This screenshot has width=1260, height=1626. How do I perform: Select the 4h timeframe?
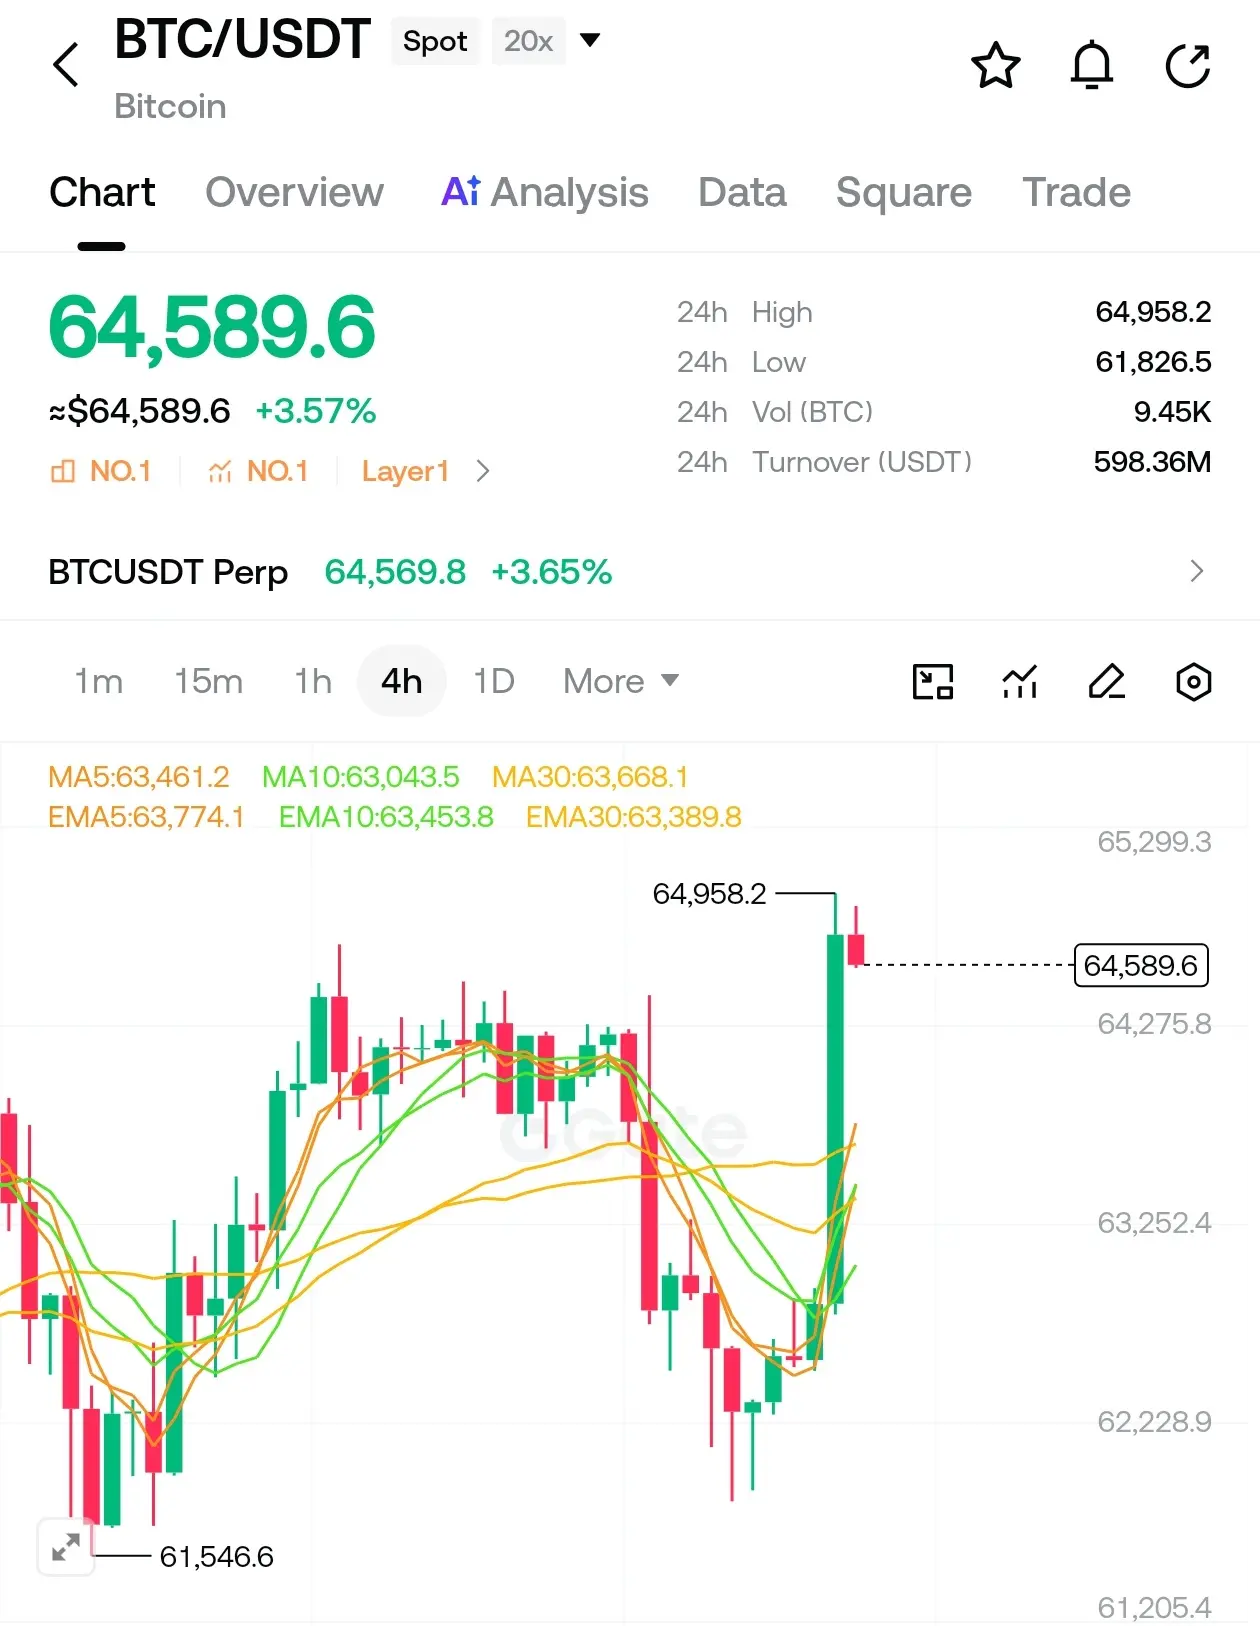pos(401,681)
